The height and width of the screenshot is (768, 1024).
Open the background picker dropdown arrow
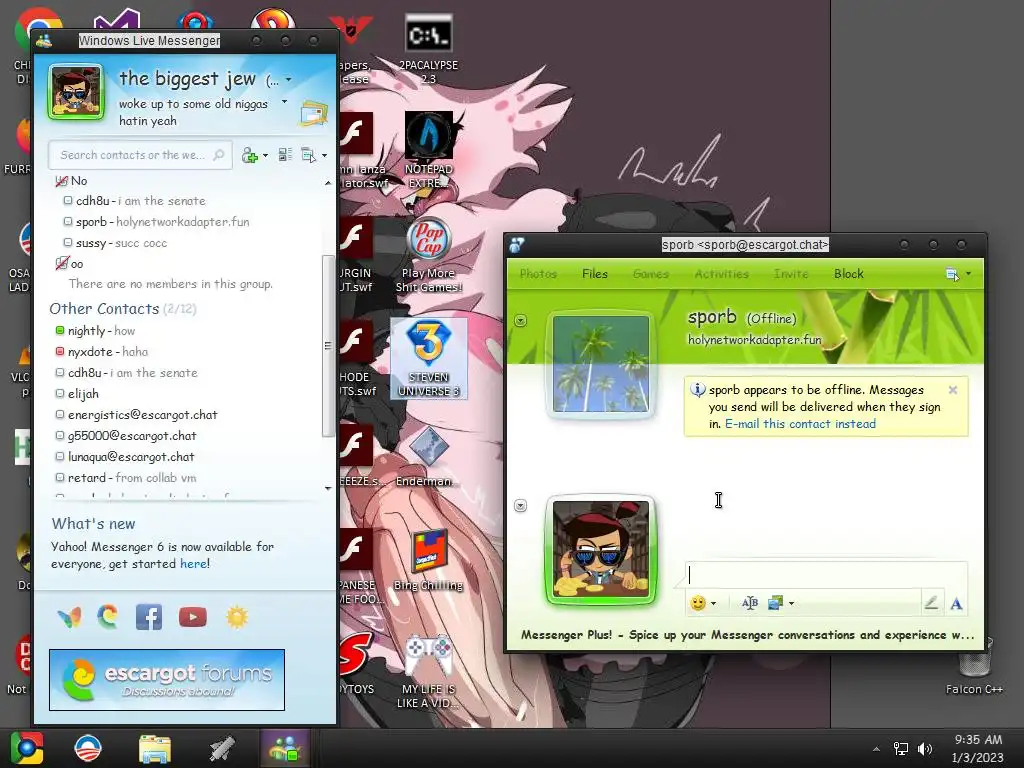point(792,603)
